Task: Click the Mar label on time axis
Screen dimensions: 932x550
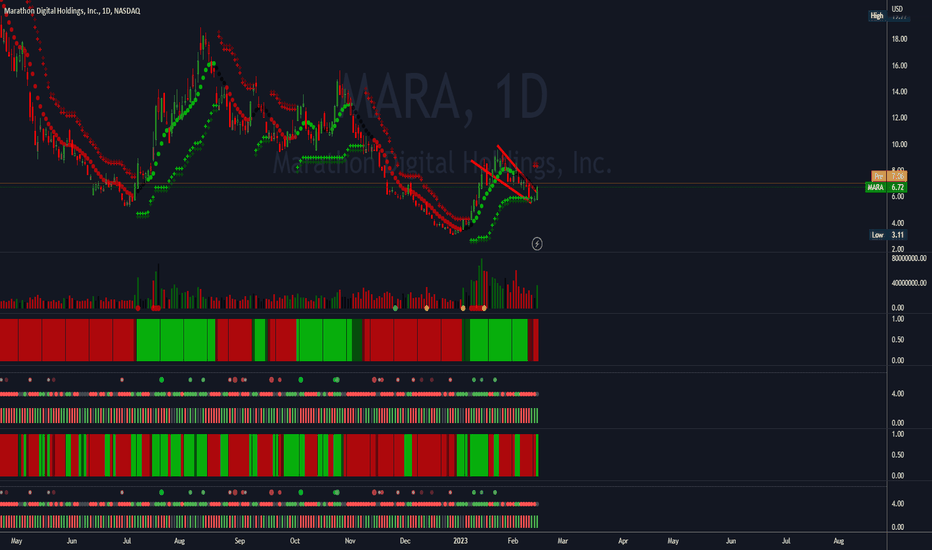Action: [562, 541]
